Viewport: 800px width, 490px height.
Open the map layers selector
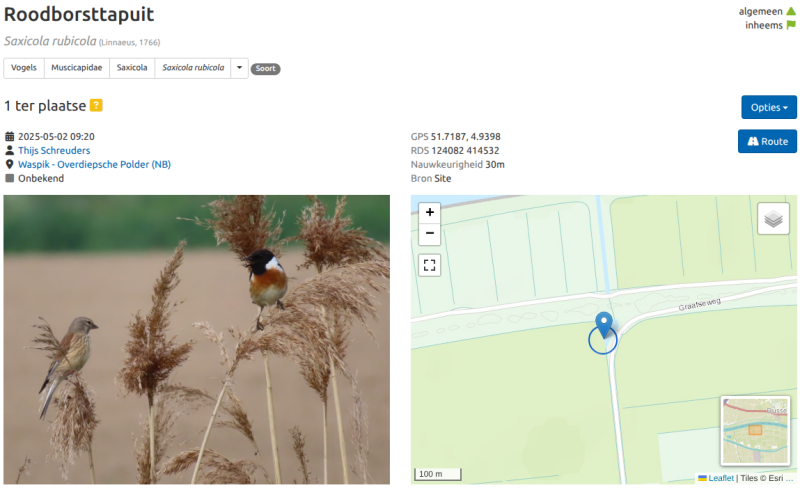point(773,218)
